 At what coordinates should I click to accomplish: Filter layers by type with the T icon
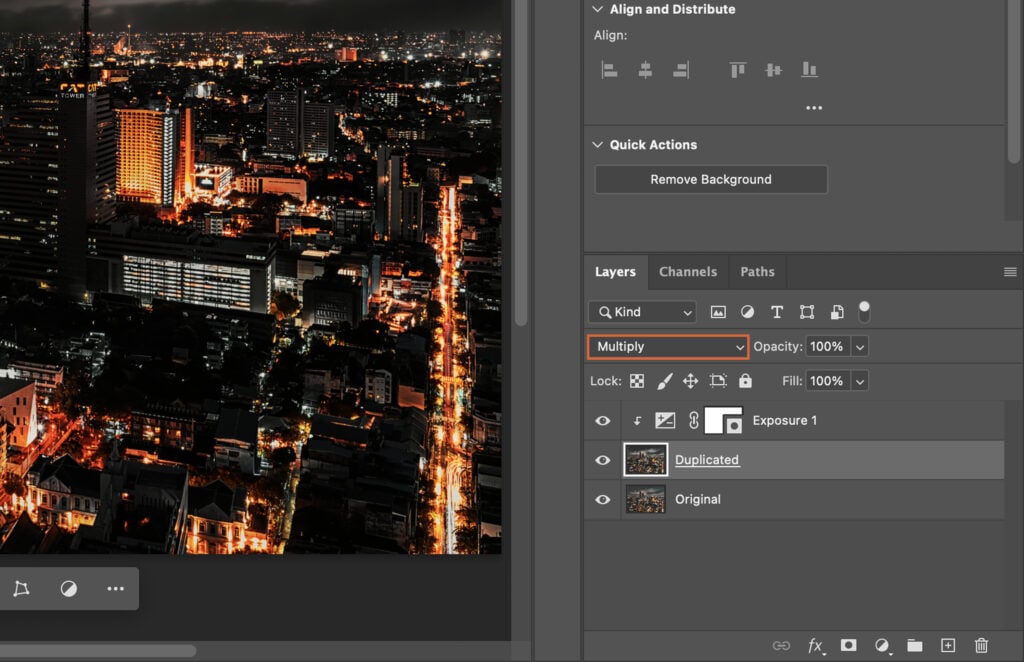coord(777,312)
